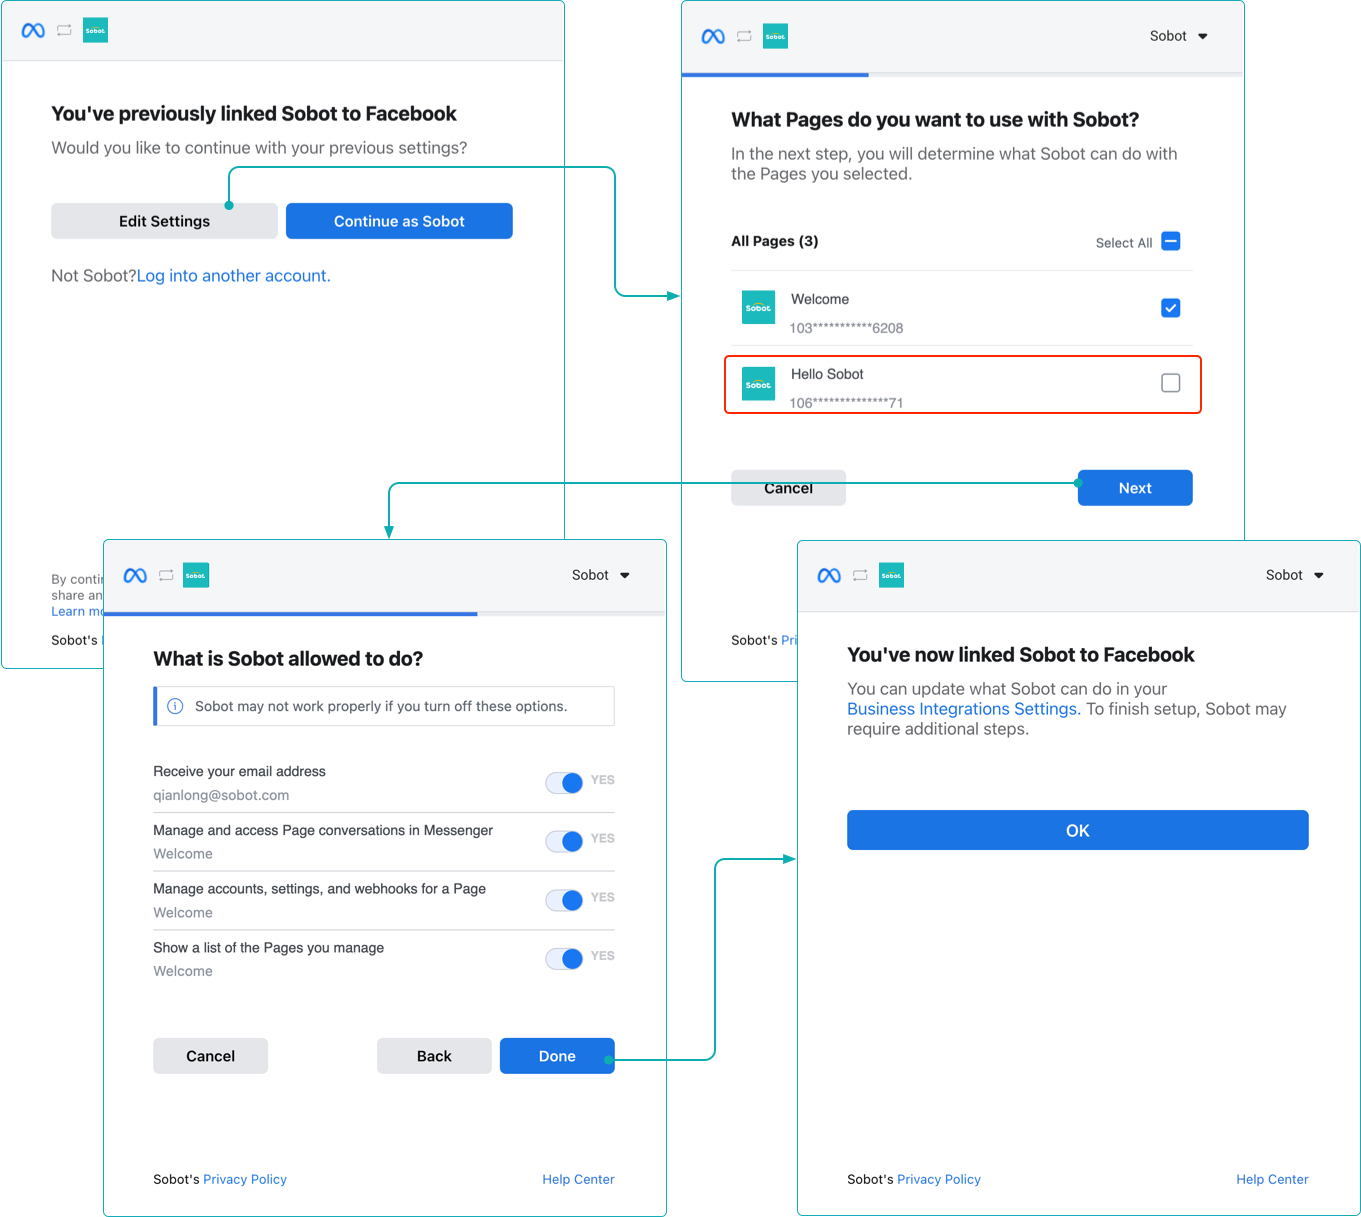Open Privacy Policy in the 'allowed to do' dialog
Image resolution: width=1361 pixels, height=1217 pixels.
pyautogui.click(x=245, y=1180)
